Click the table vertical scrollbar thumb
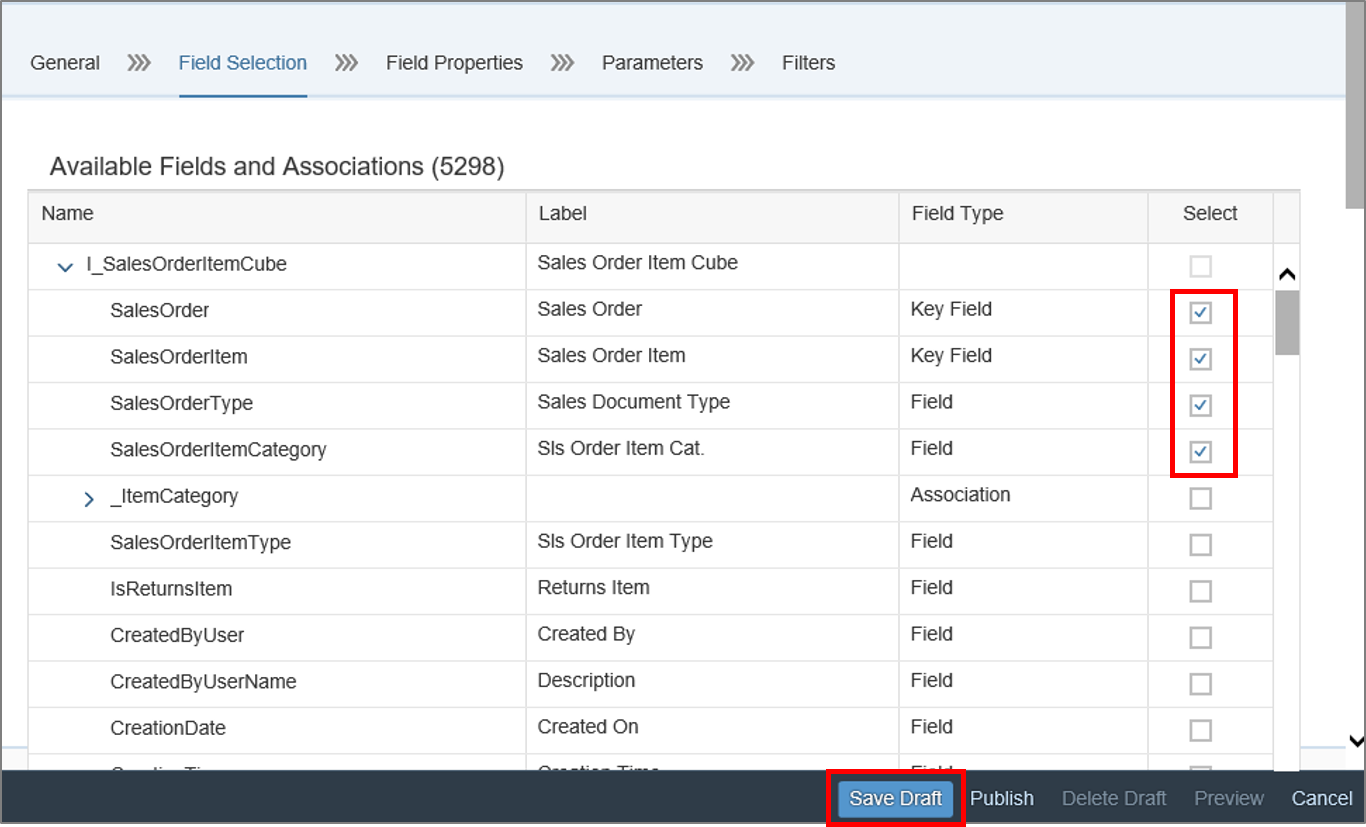Viewport: 1366px width, 827px height. [x=1287, y=323]
